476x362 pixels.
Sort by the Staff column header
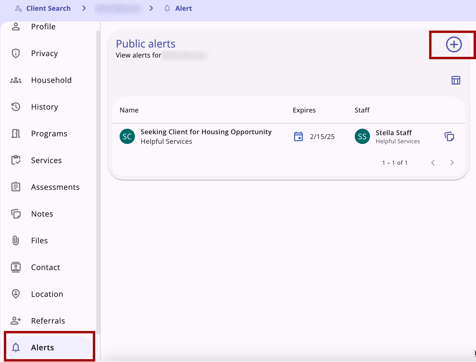click(362, 110)
